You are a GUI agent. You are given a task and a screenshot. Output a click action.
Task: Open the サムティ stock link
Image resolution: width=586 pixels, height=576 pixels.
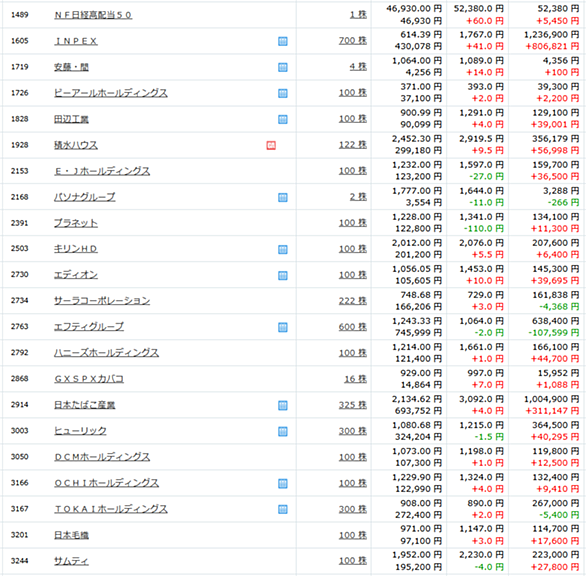click(71, 561)
